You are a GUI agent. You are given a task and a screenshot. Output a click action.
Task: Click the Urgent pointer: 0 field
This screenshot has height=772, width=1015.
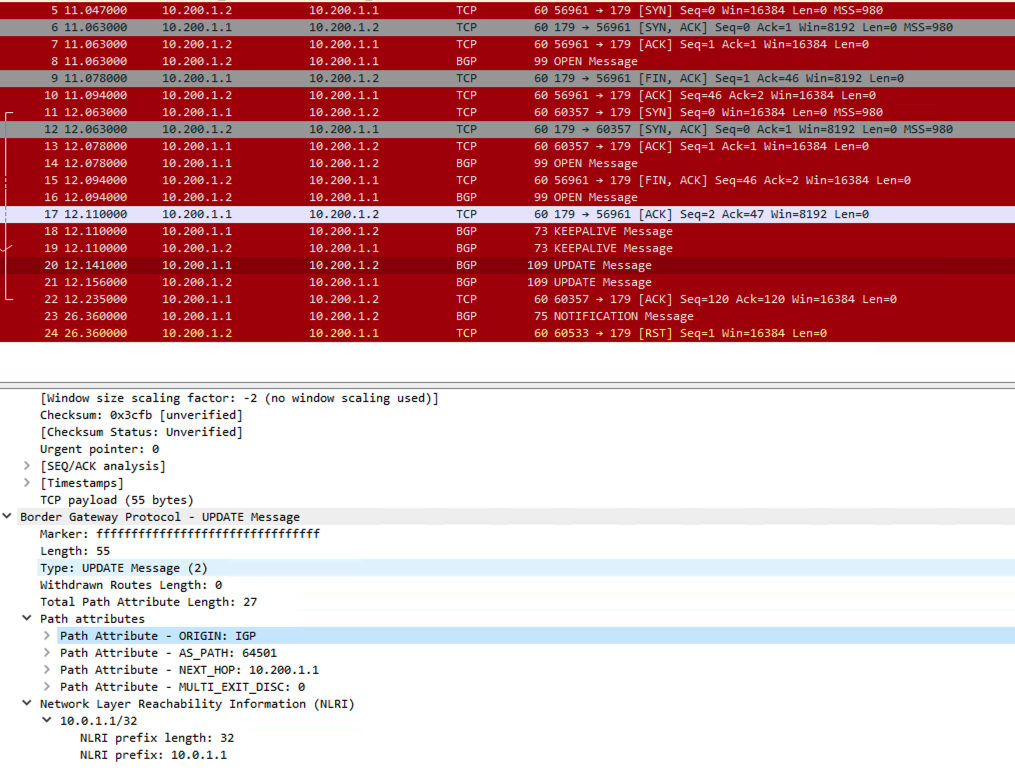coord(99,449)
